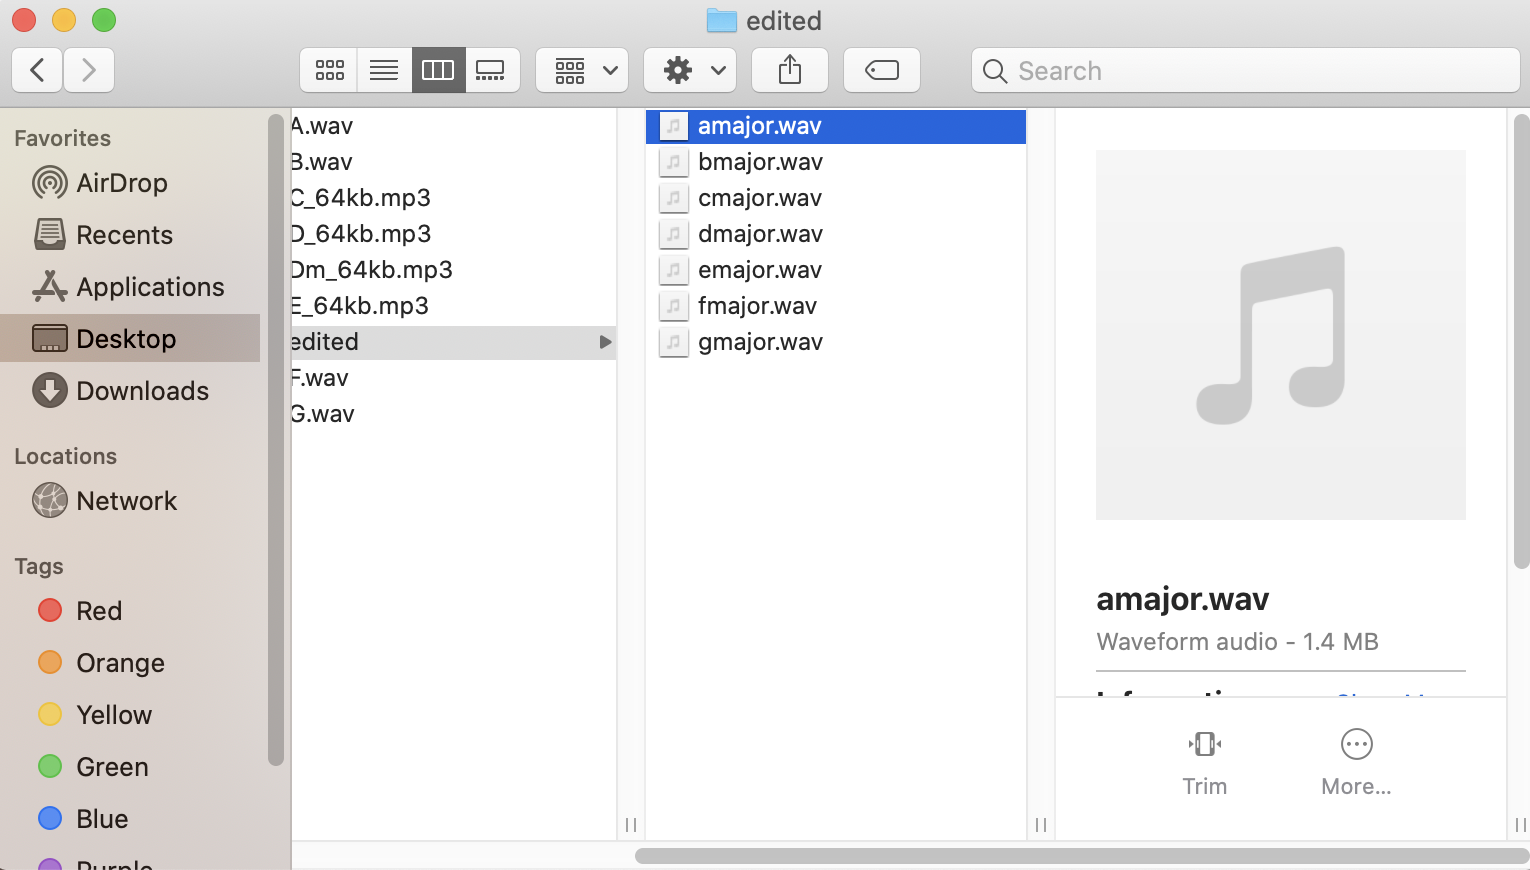Select Desktop in the sidebar

(130, 339)
